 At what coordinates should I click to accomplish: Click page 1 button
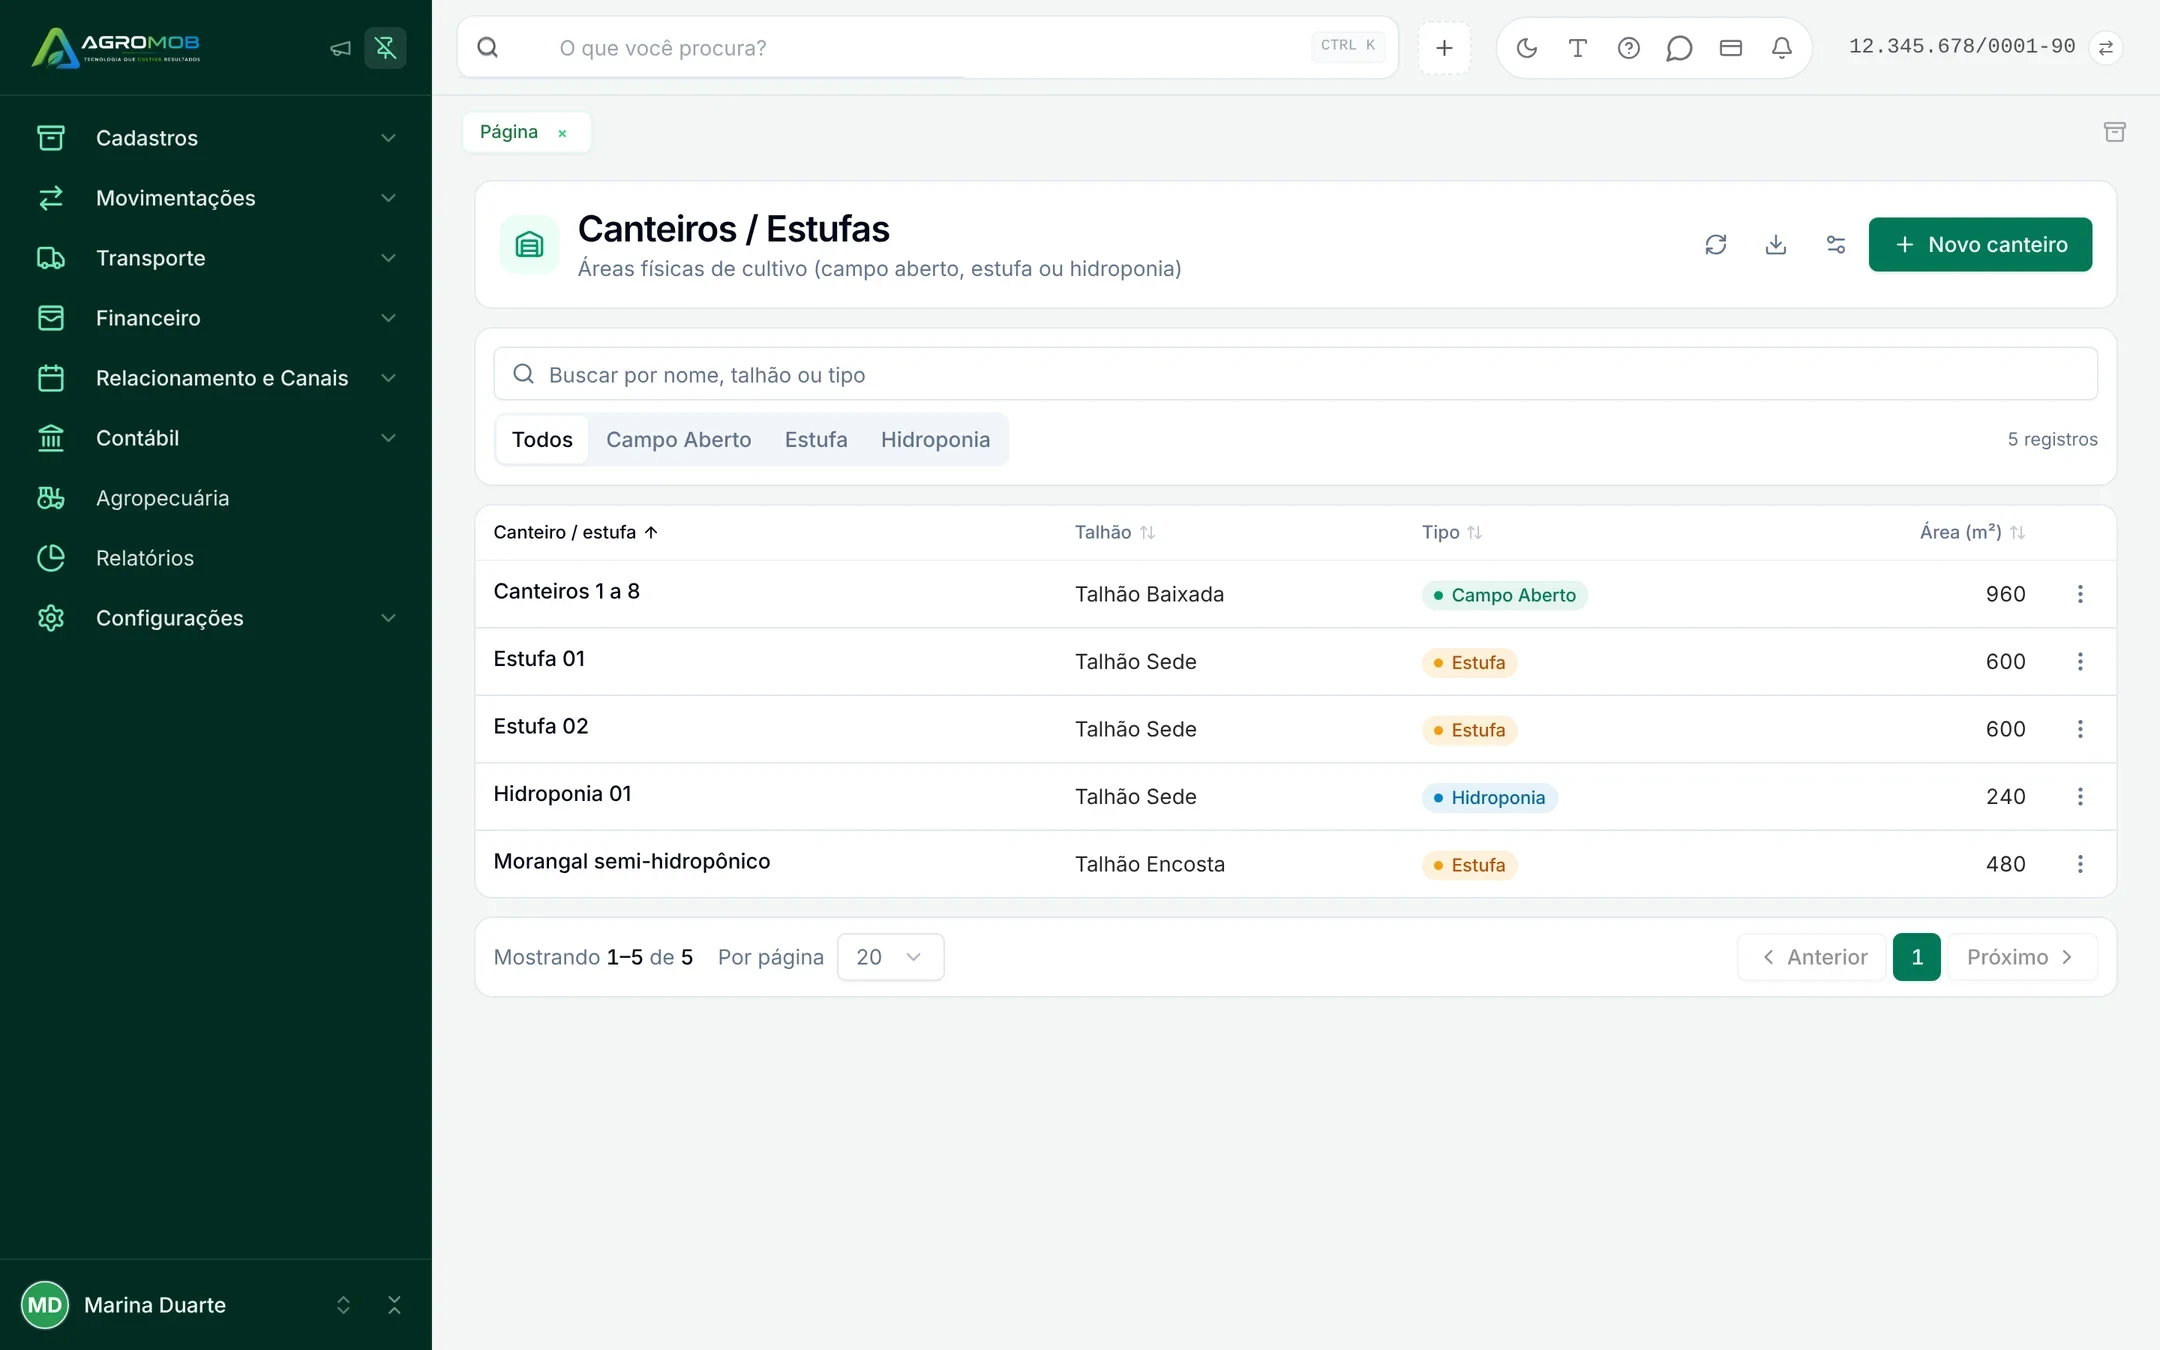(1916, 957)
